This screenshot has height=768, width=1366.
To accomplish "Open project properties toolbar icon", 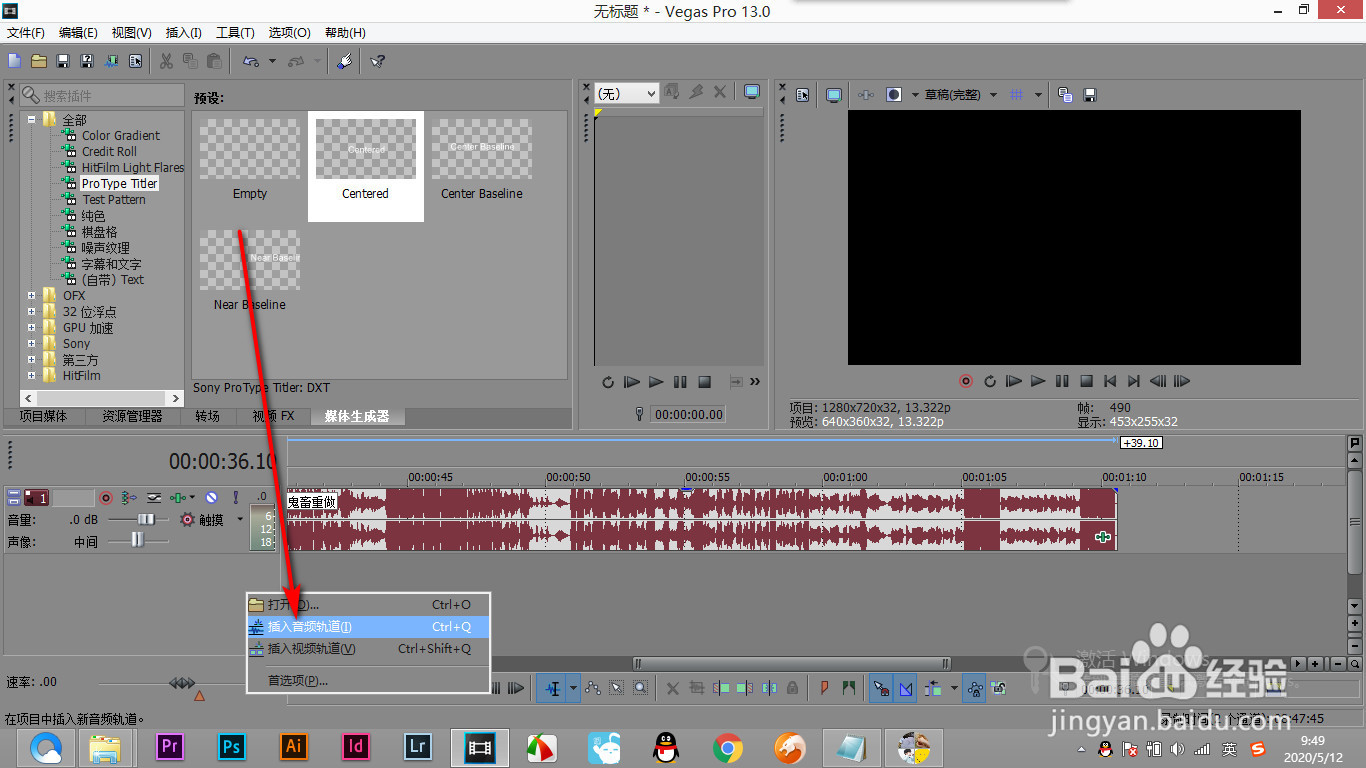I will click(135, 61).
